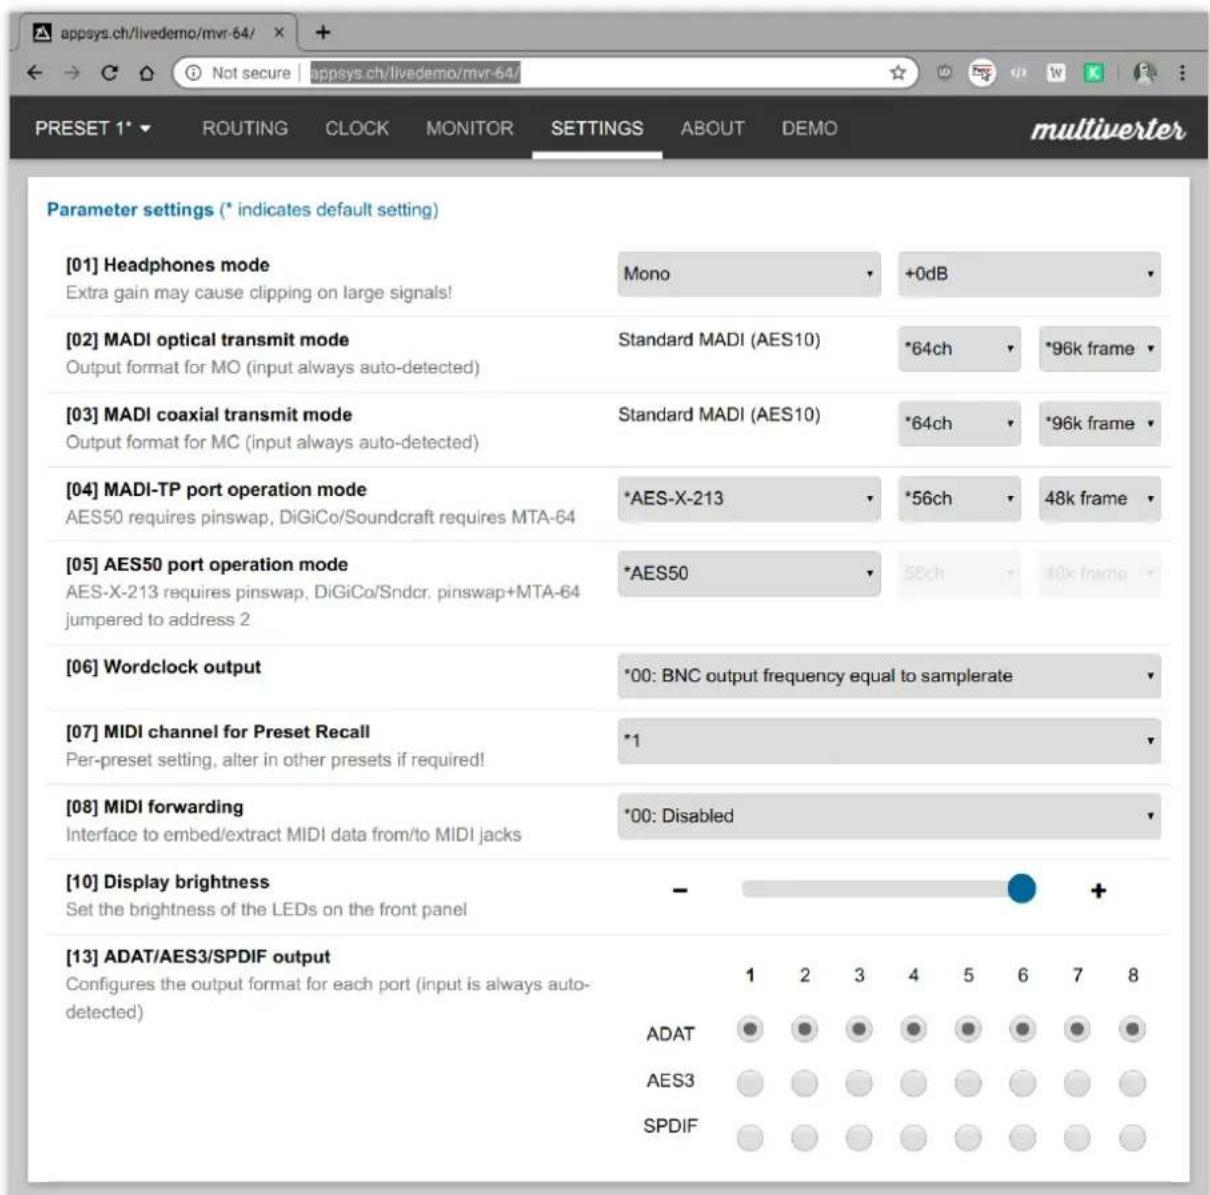This screenshot has width=1210, height=1195.
Task: Click the Not secure info icon
Action: [x=193, y=73]
